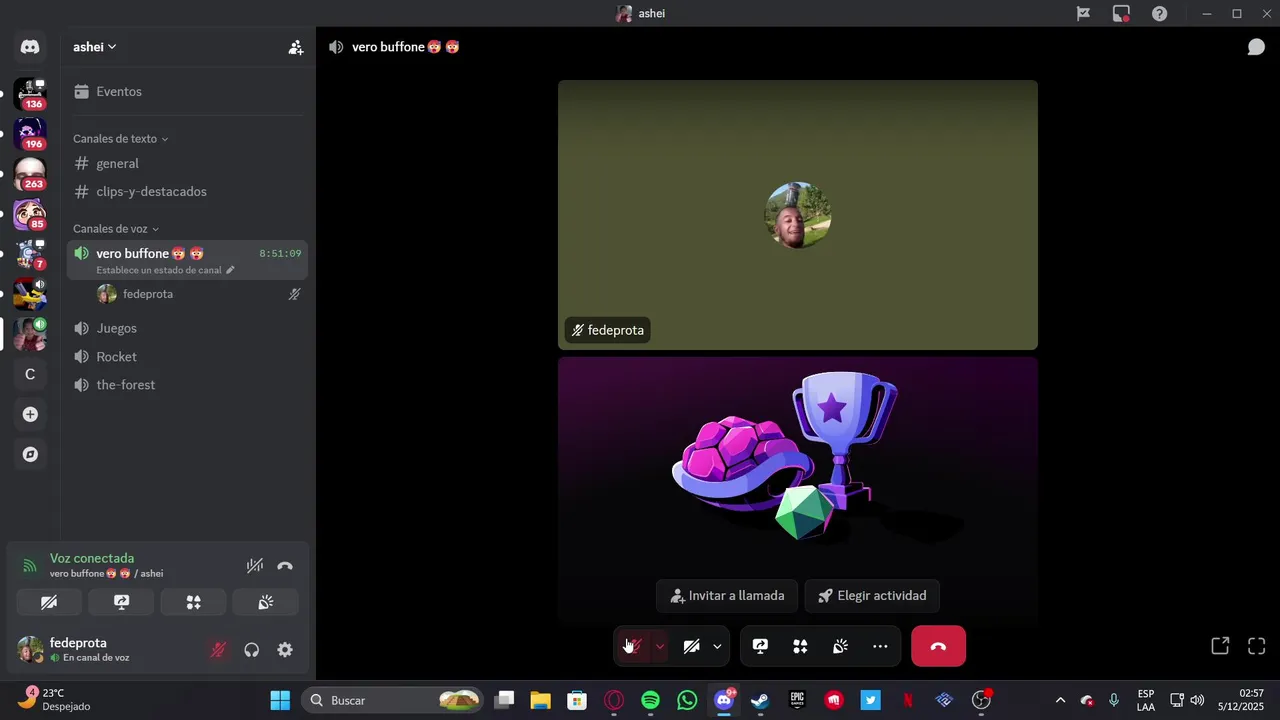Open the server labeled C
Viewport: 1280px width, 720px height.
pos(30,374)
